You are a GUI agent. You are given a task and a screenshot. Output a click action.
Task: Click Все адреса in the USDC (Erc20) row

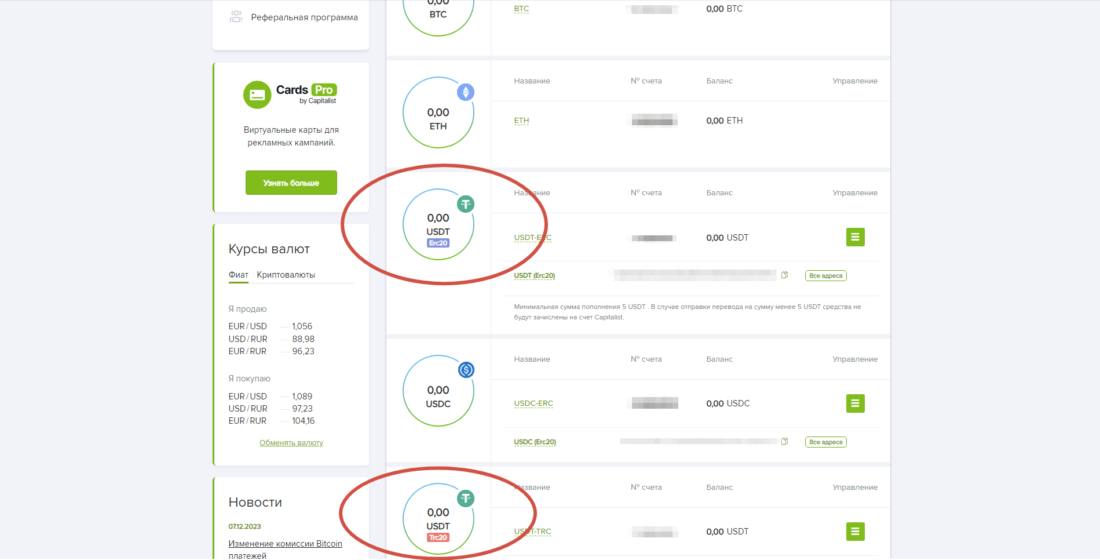click(x=826, y=442)
